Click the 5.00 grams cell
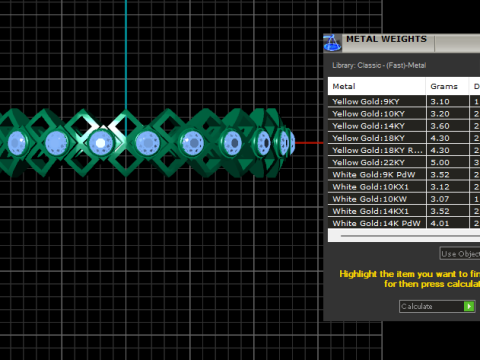This screenshot has height=360, width=480. point(447,162)
